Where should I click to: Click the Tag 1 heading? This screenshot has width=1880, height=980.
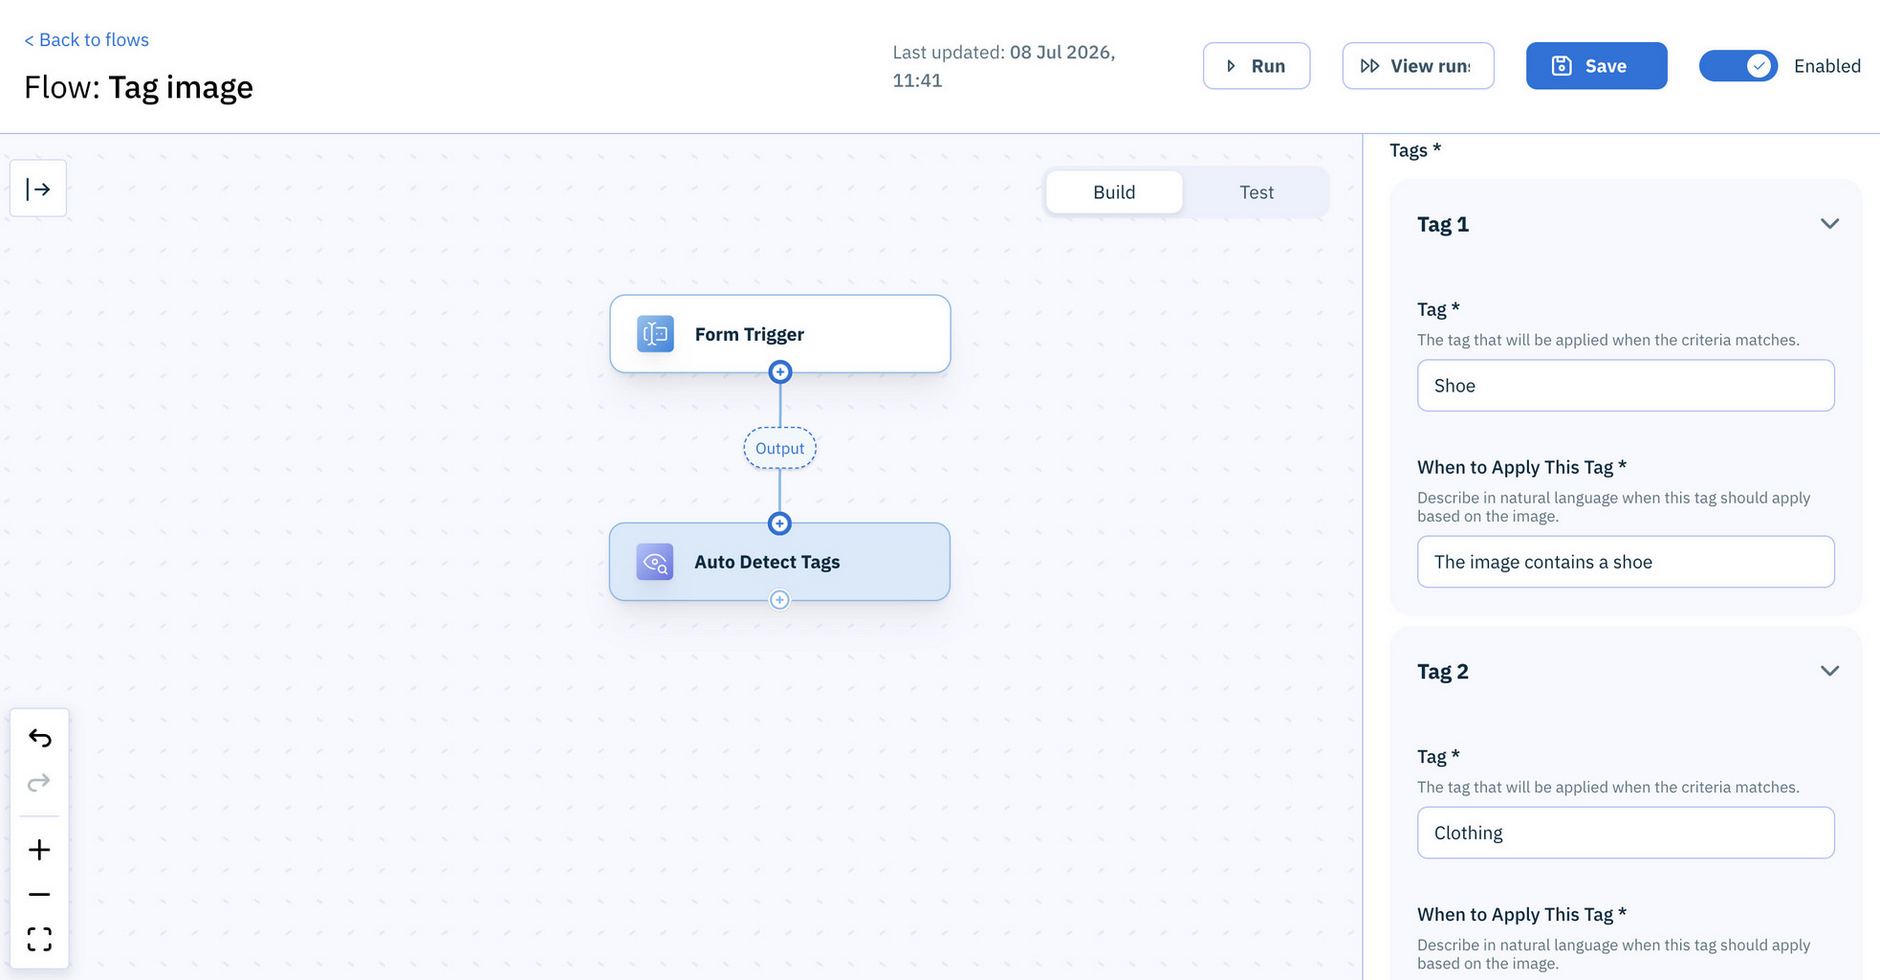coord(1443,224)
